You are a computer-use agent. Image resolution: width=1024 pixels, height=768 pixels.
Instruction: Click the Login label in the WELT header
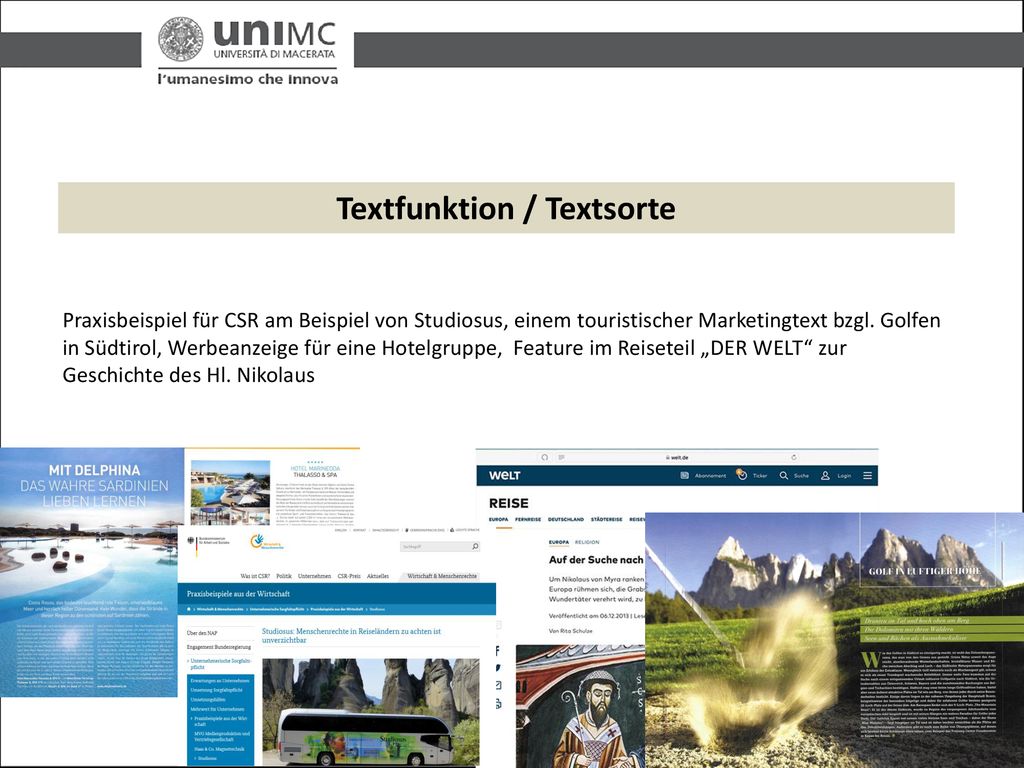(844, 475)
